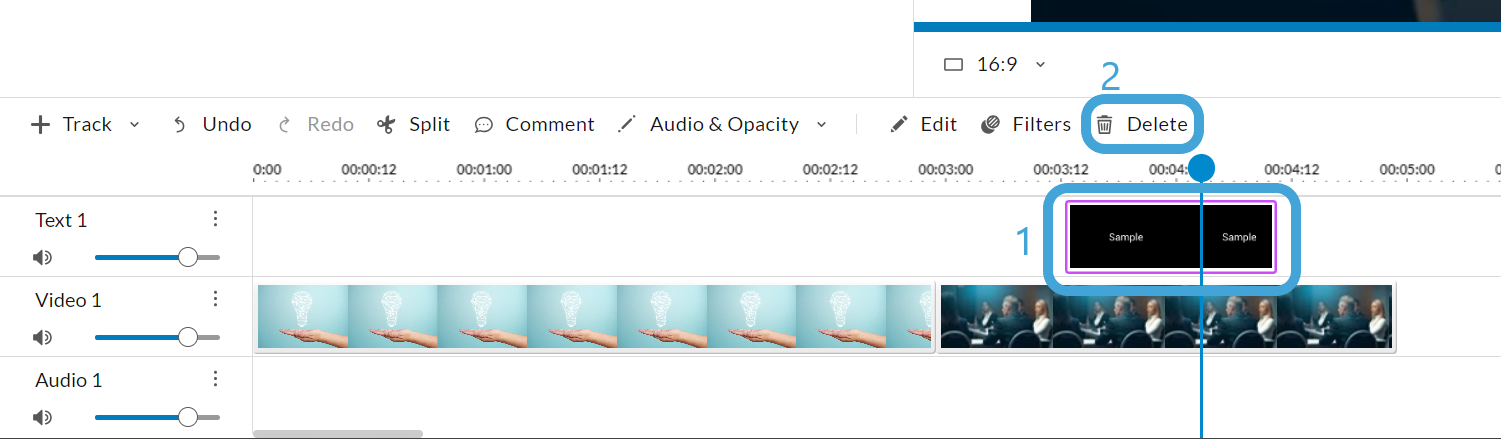1501x439 pixels.
Task: Expand the Audio & Opacity dropdown arrow
Action: click(822, 125)
